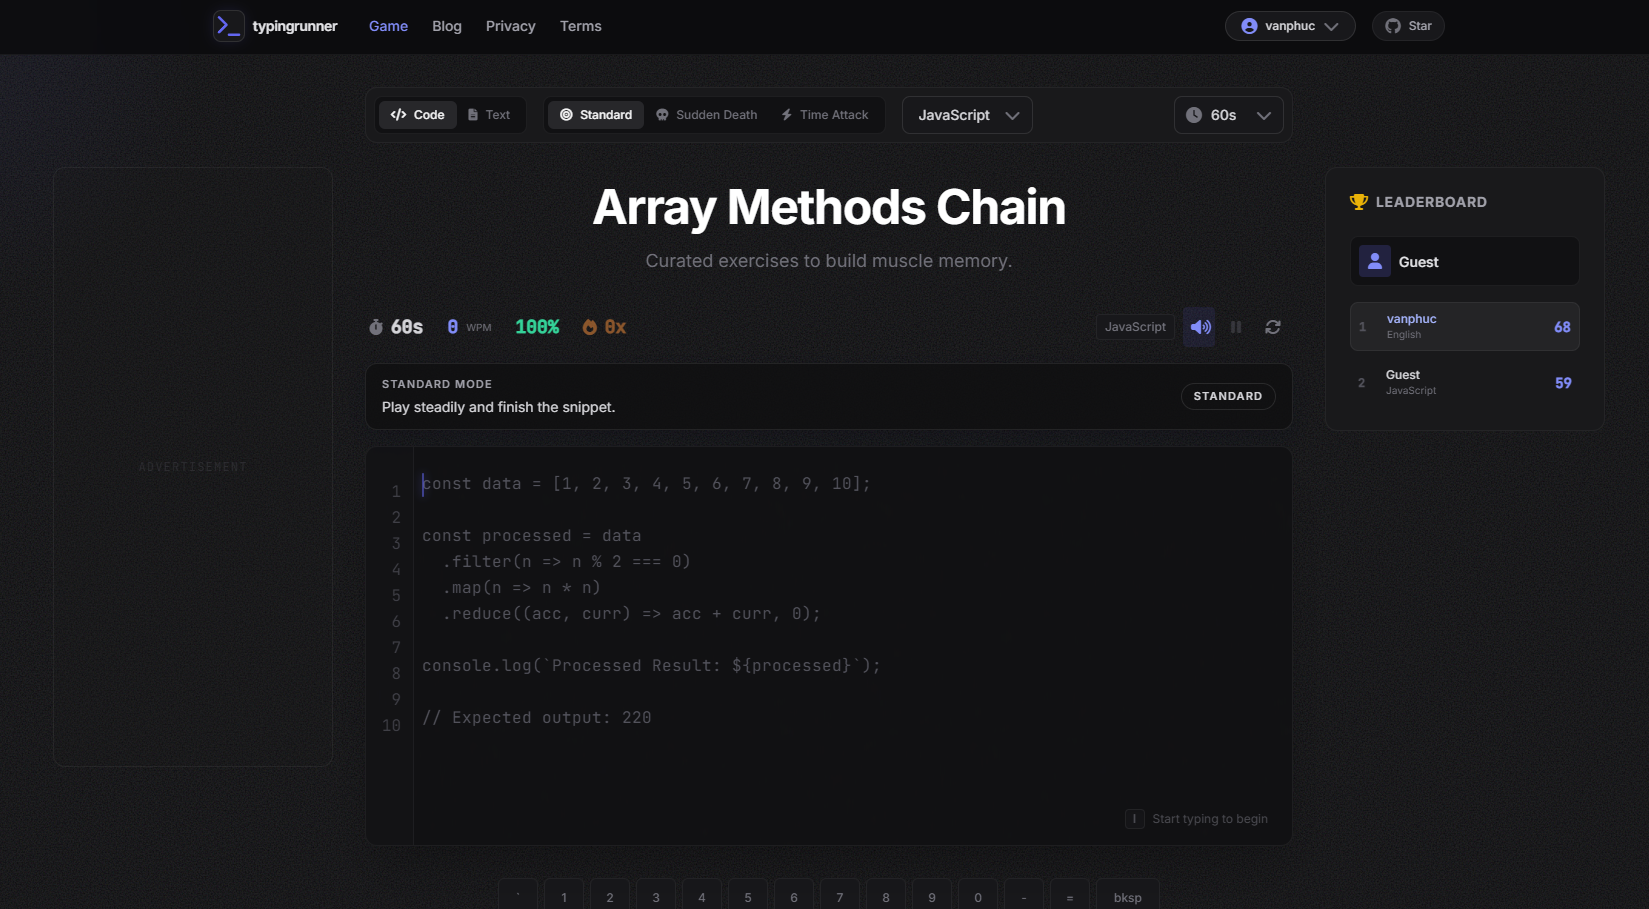Click the .reduce code line
The image size is (1649, 909).
632,614
